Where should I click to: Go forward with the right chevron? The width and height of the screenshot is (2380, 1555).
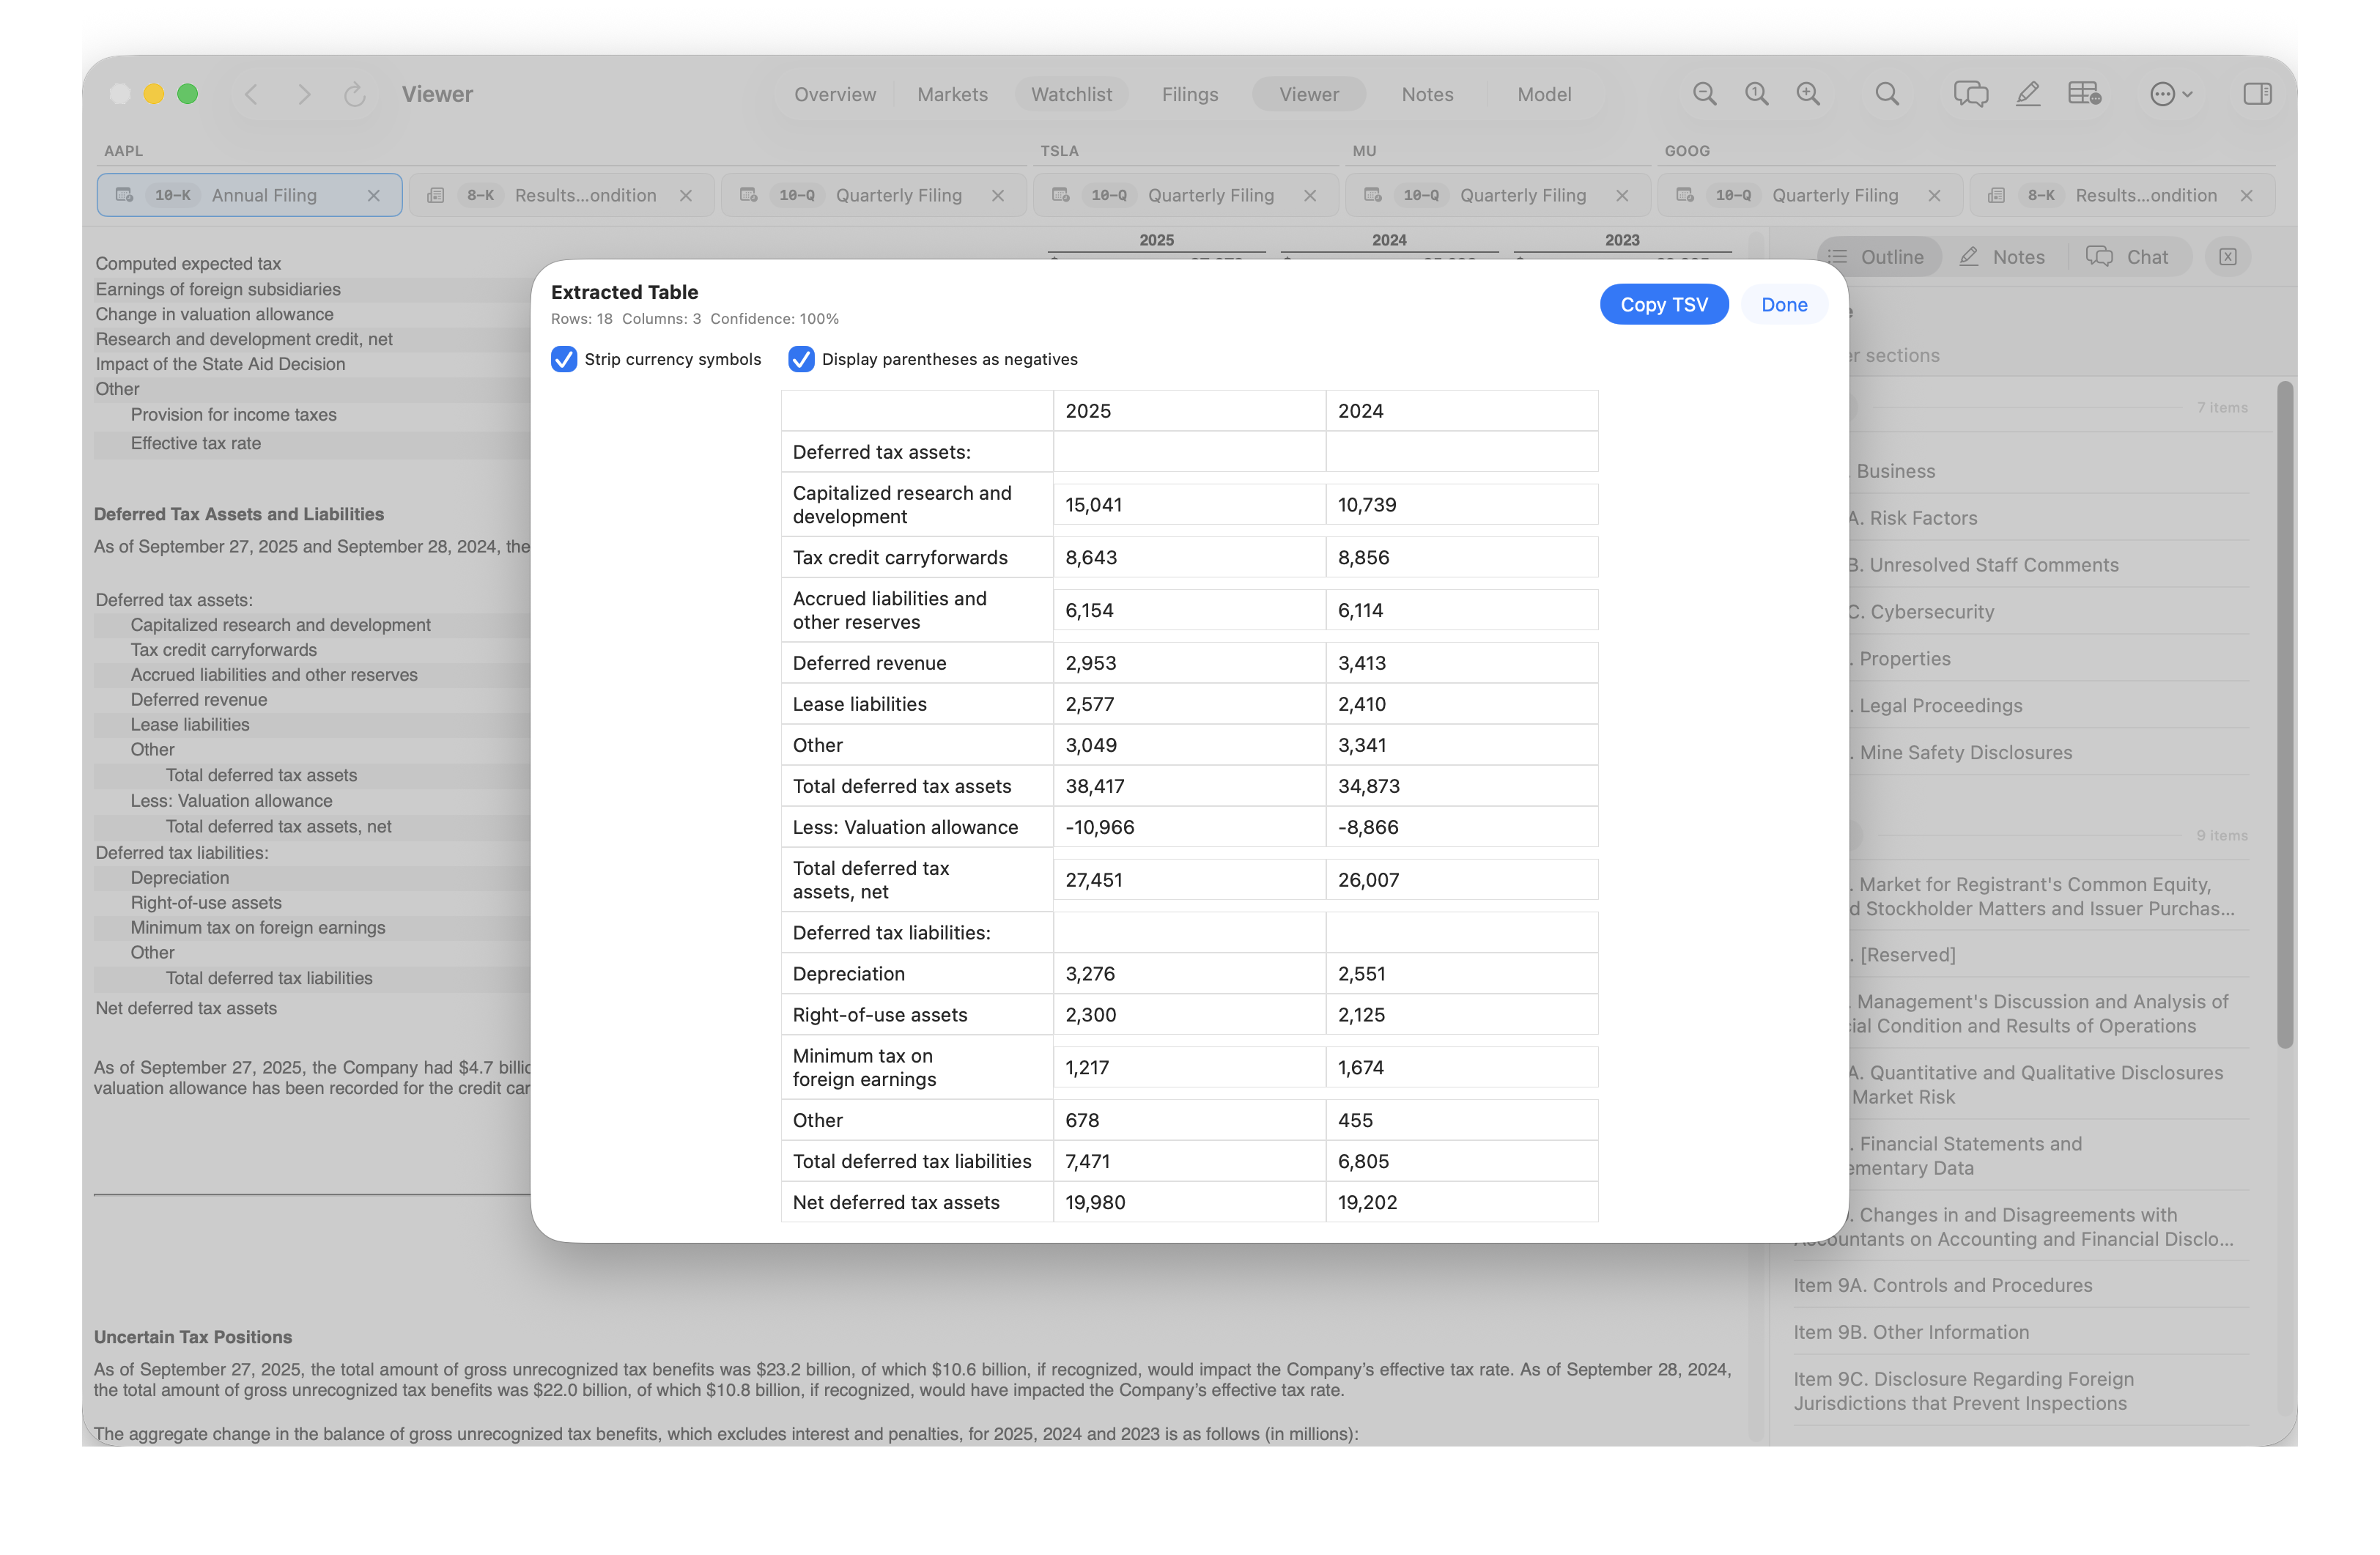click(304, 94)
